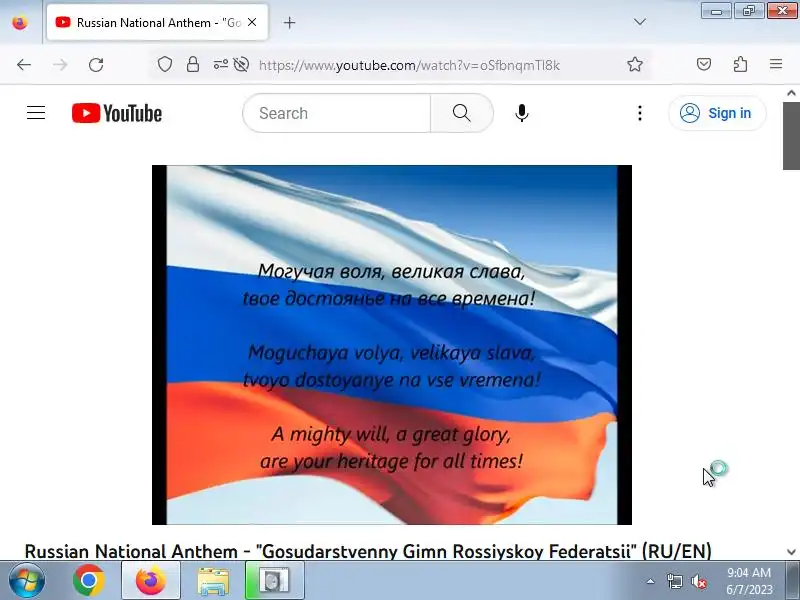Screen dimensions: 800x600
Task: Click the page scrollbar down arrow
Action: pyautogui.click(x=791, y=552)
